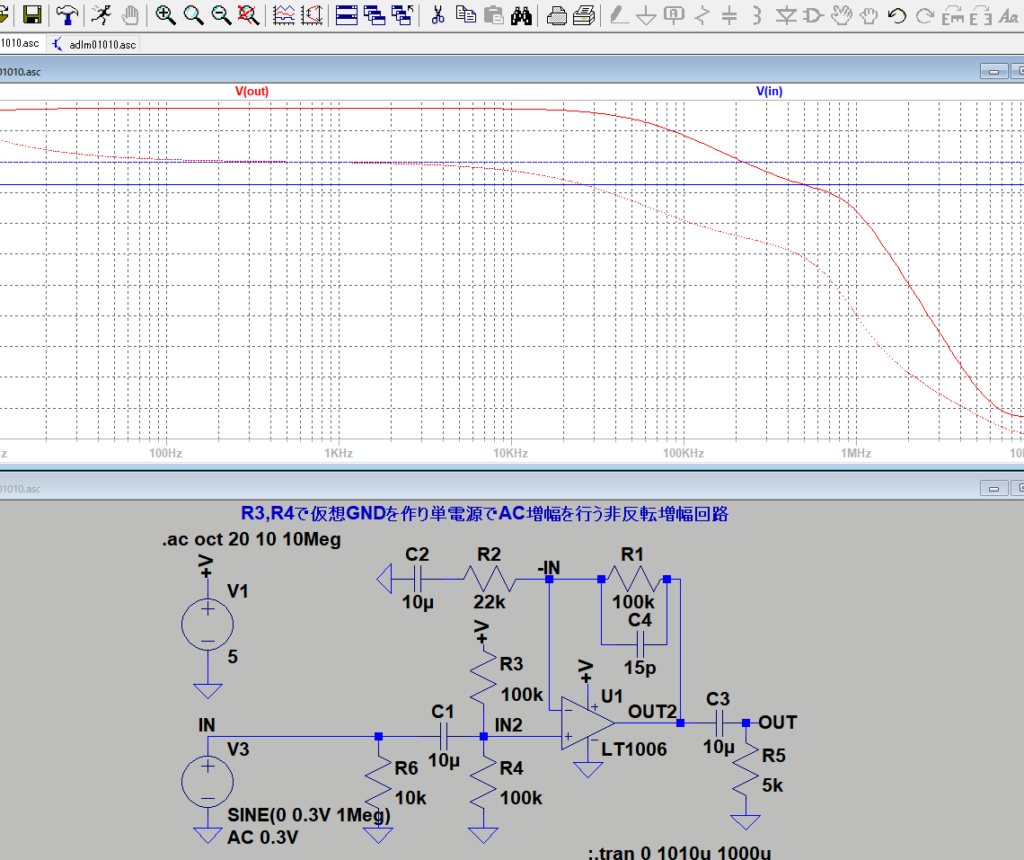Click the Zoom Out magnifier icon

point(221,15)
